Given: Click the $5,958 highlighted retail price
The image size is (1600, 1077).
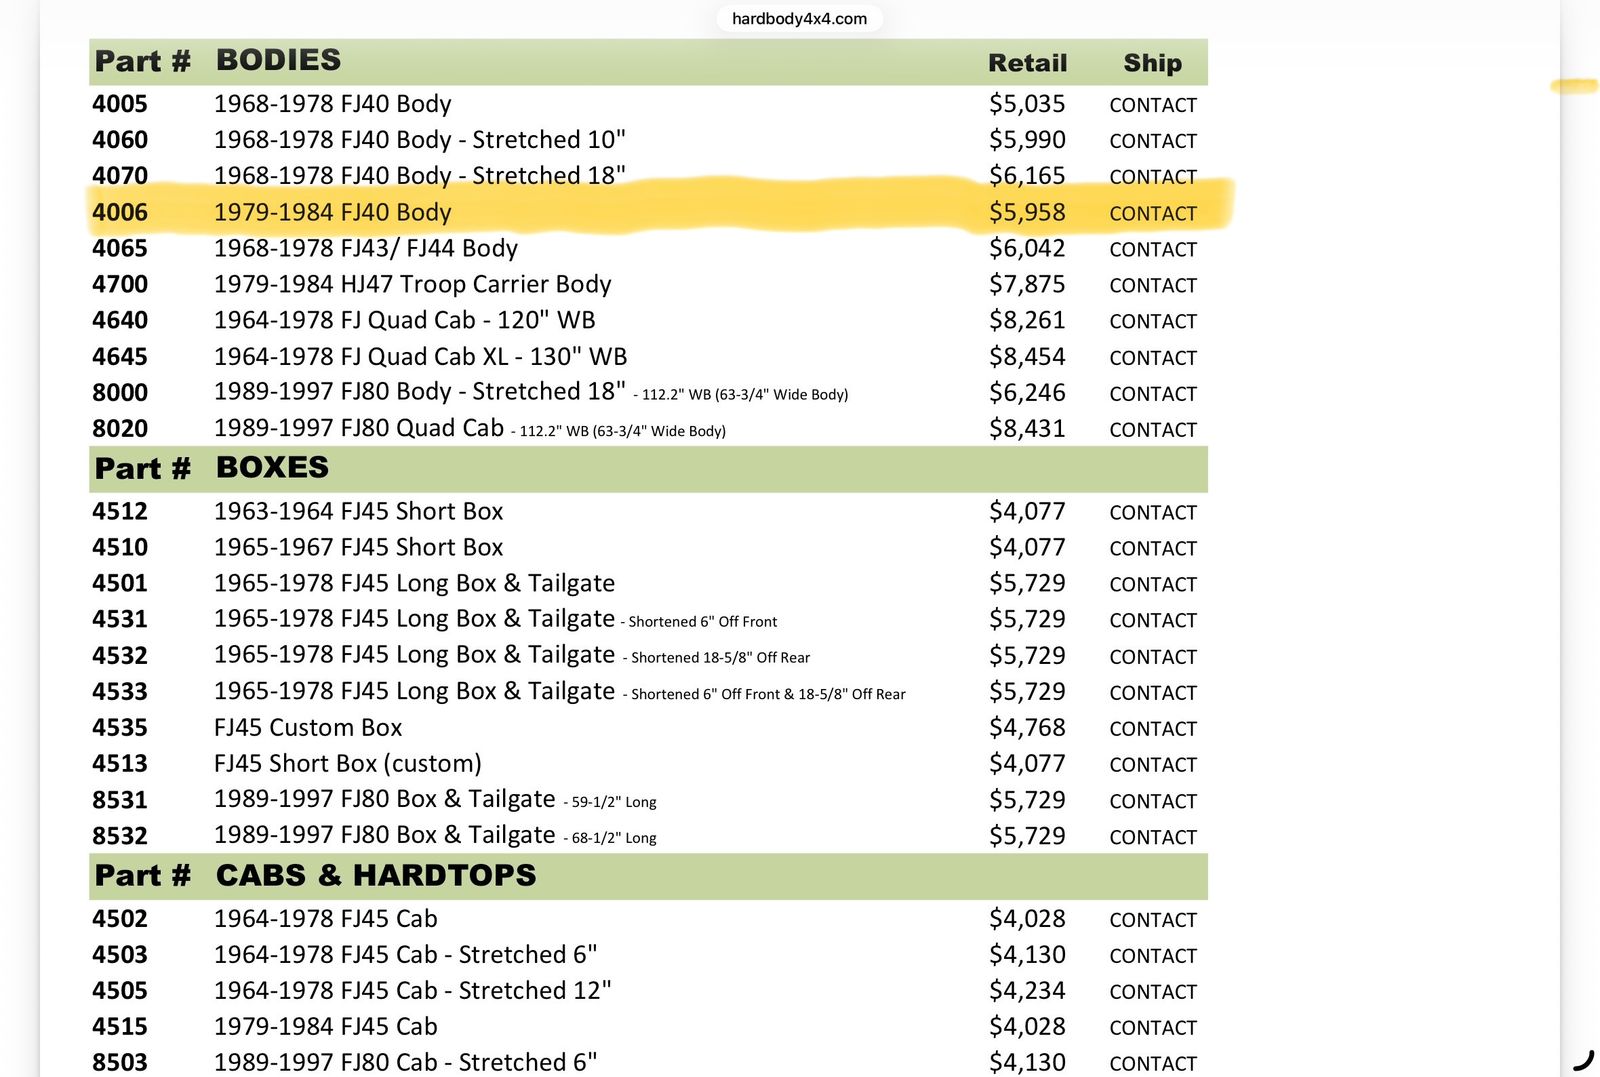Looking at the screenshot, I should point(1027,212).
